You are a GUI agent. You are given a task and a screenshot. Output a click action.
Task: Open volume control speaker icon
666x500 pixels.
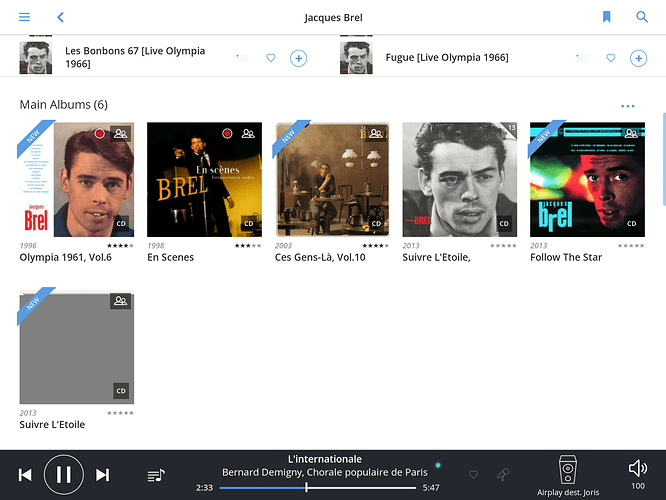click(638, 468)
